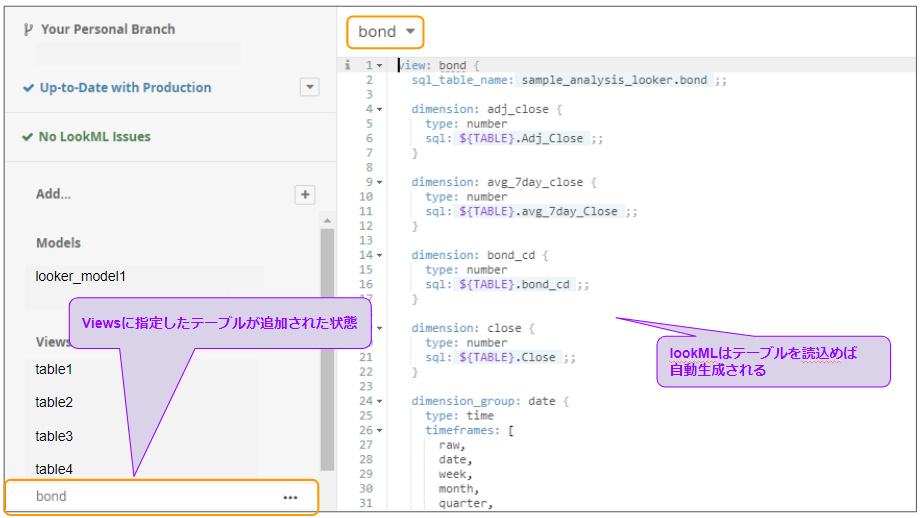The image size is (922, 518).
Task: Click ${TABLE}.bond_cd on line 16
Action: tap(515, 284)
